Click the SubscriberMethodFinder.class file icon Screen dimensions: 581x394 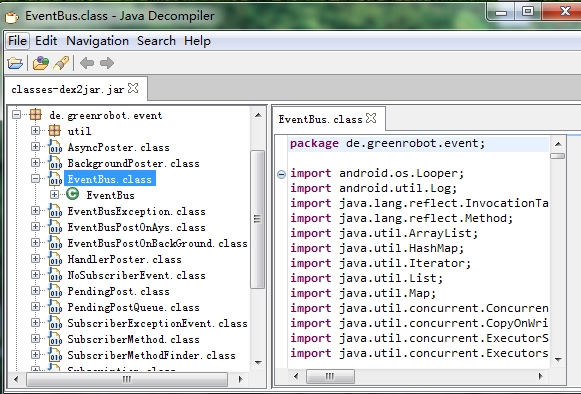tap(55, 355)
